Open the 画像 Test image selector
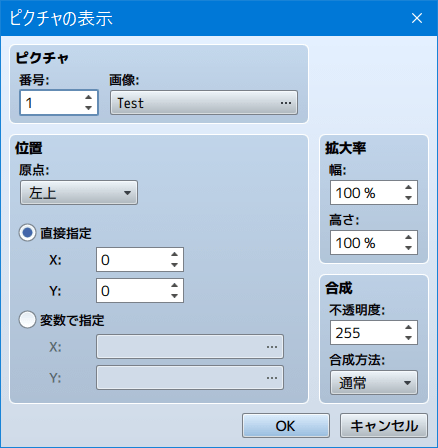438x448 pixels. coord(204,103)
